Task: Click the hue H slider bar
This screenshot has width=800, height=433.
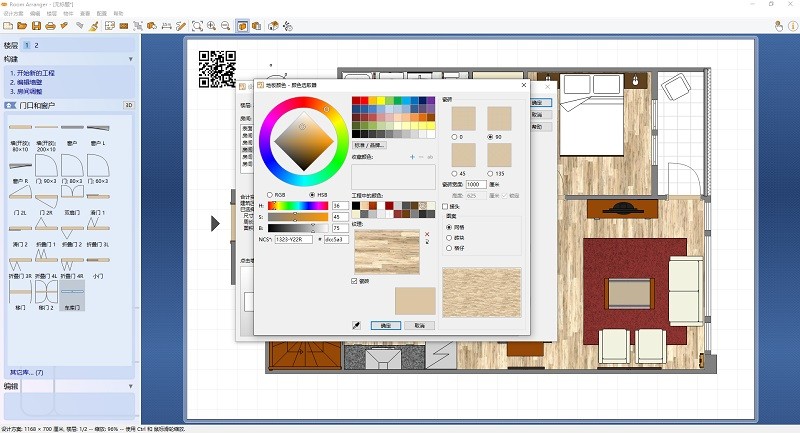Action: 298,206
